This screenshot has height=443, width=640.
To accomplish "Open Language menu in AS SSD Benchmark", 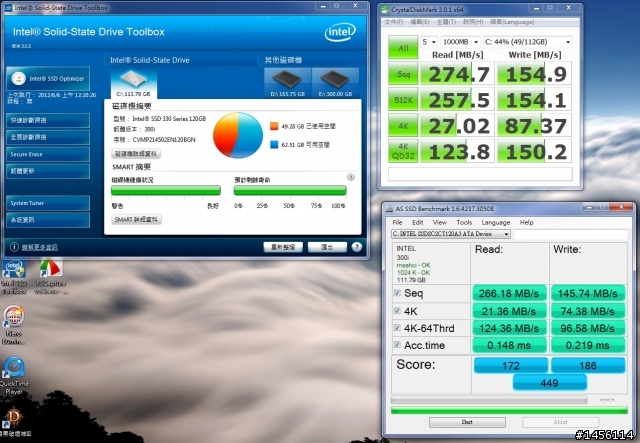I will coord(496,223).
